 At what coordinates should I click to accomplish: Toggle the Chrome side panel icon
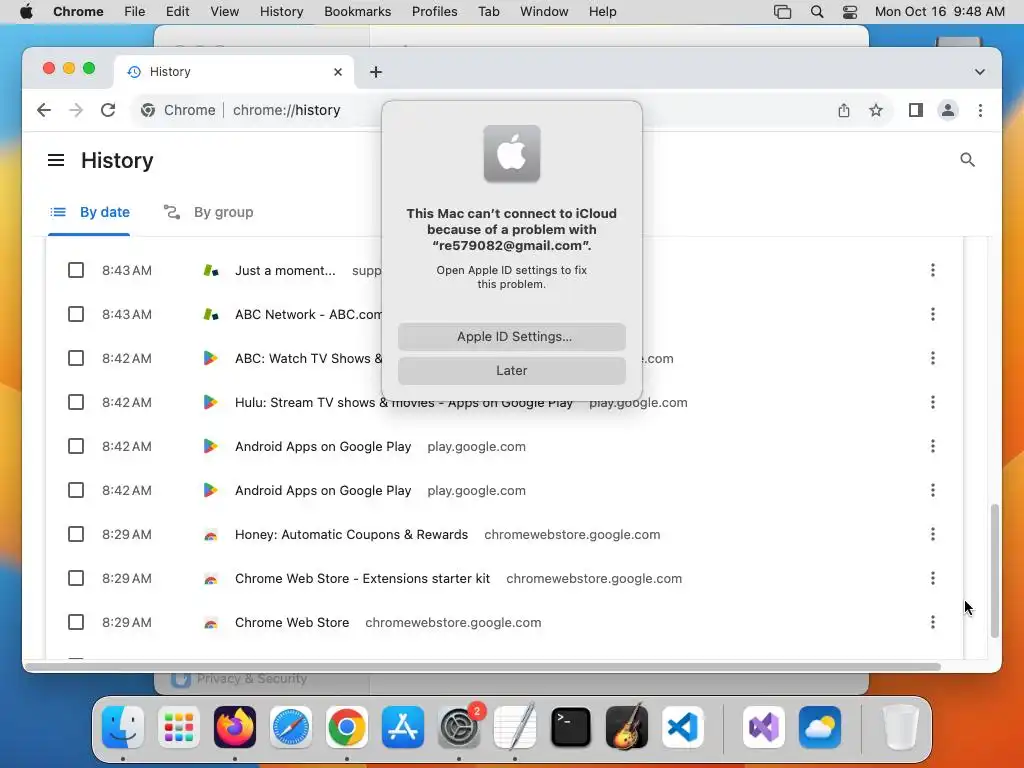pos(916,110)
